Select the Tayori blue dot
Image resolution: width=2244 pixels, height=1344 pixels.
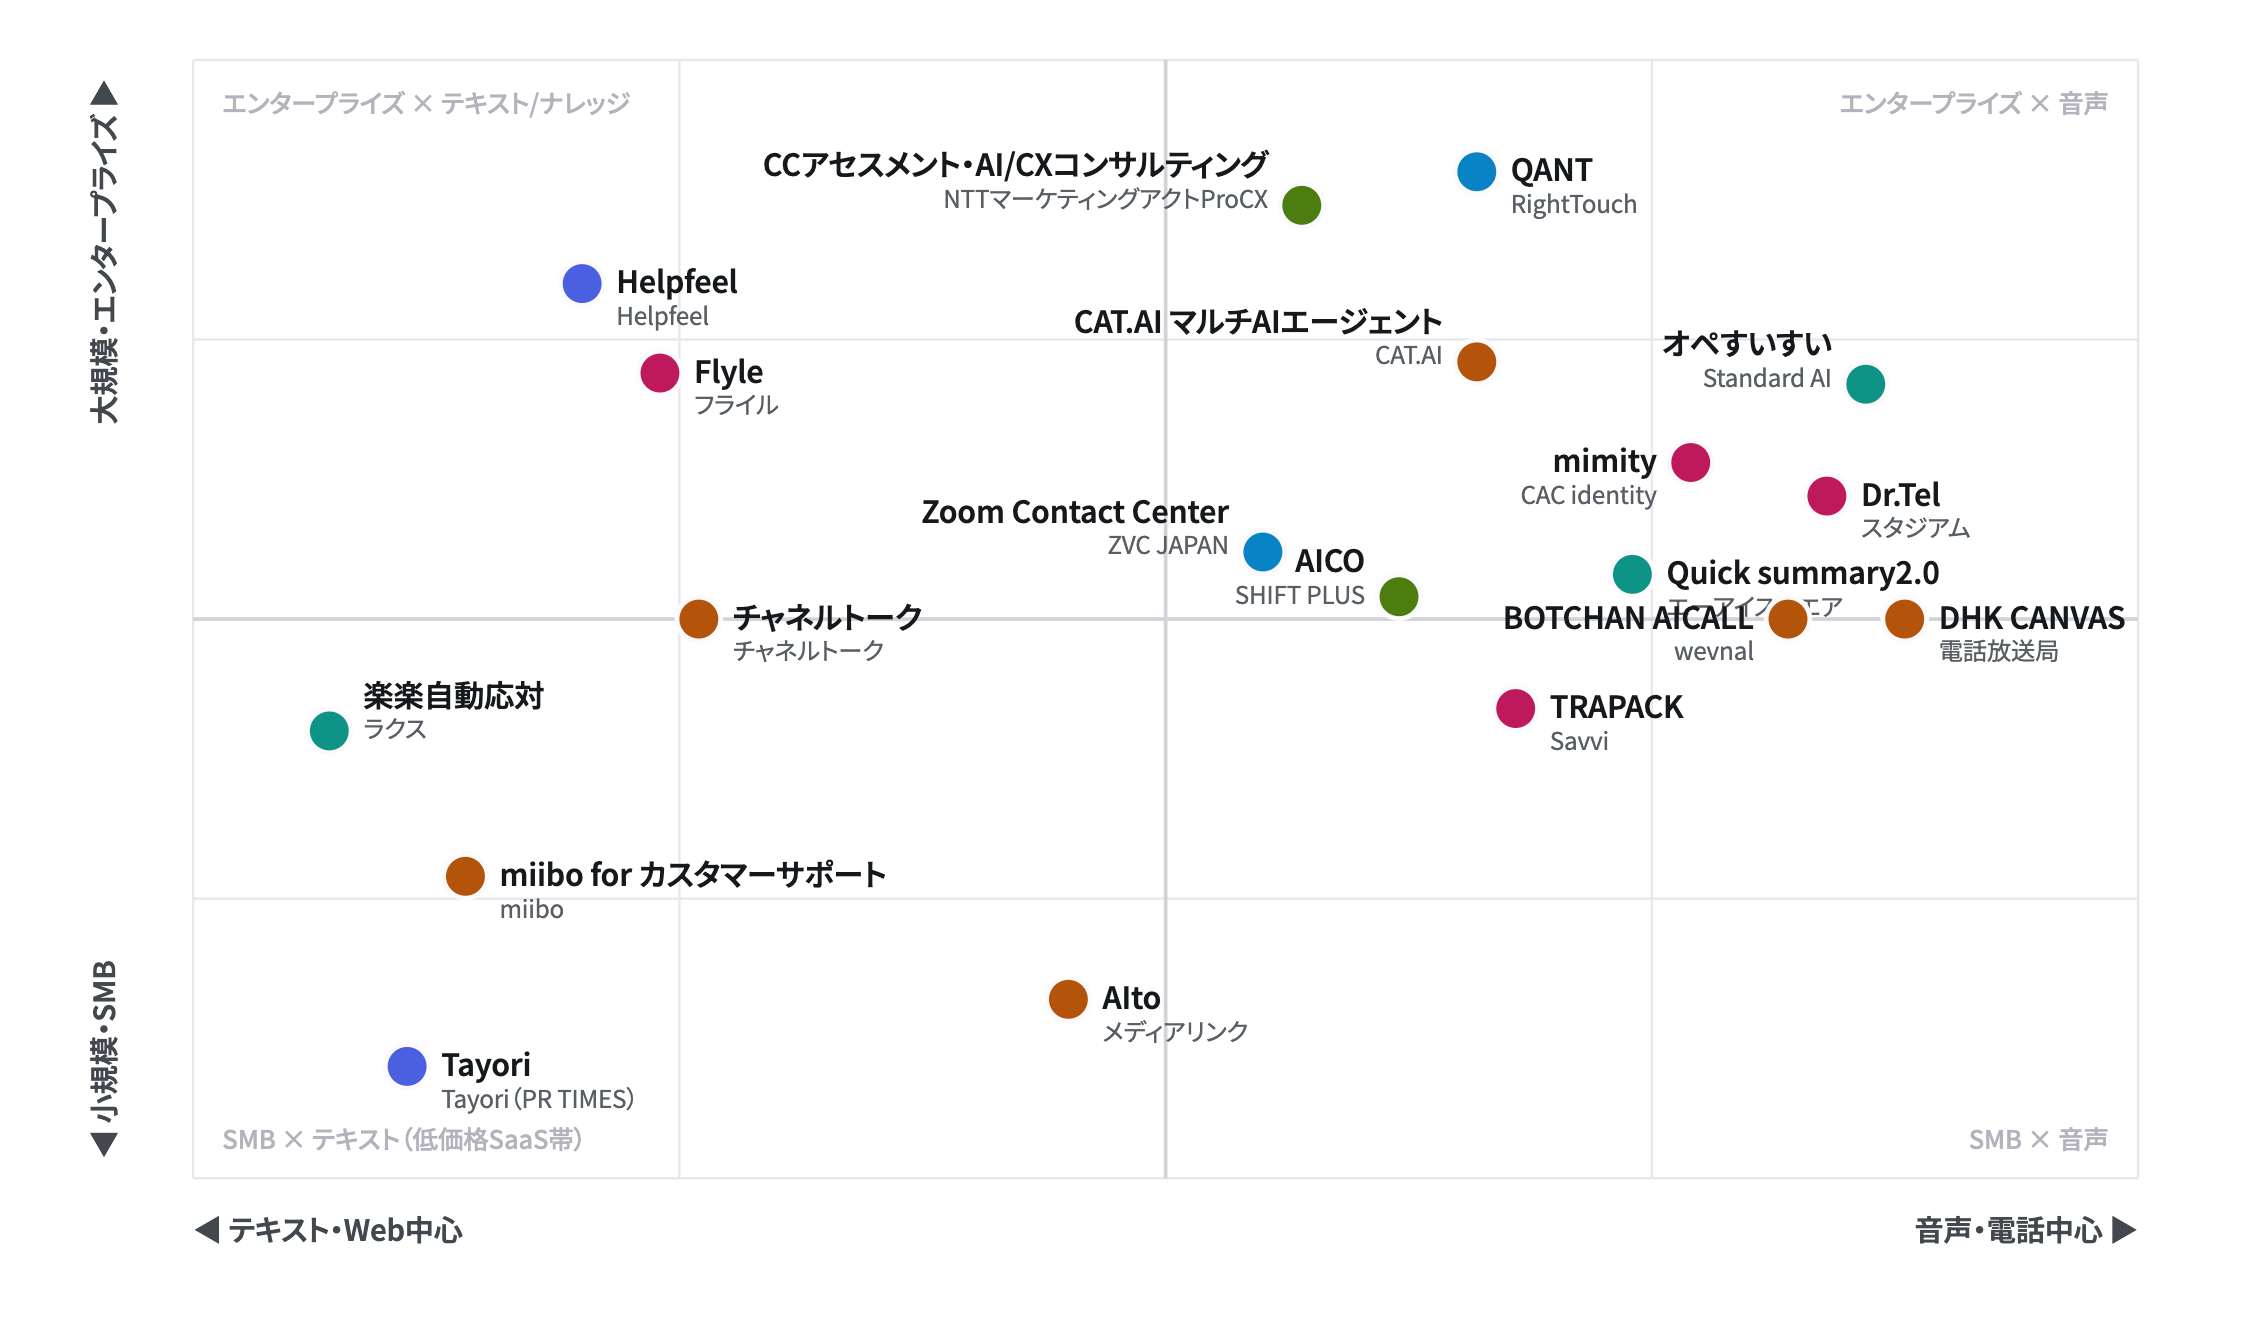click(407, 1067)
